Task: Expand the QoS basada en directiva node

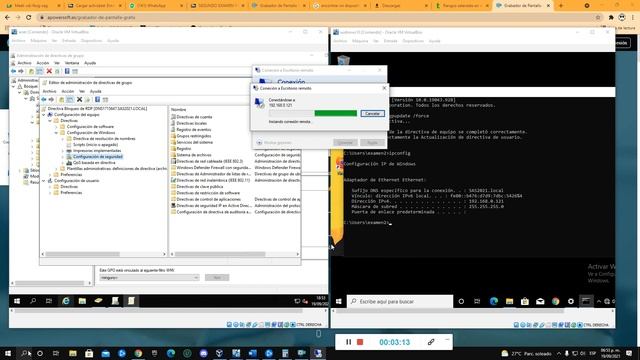Action: tap(63, 162)
